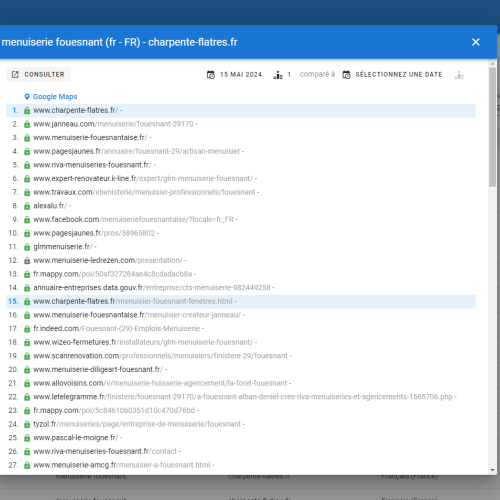Click the calendar icon beside 15 MAI 2024
The image size is (500, 500).
211,75
